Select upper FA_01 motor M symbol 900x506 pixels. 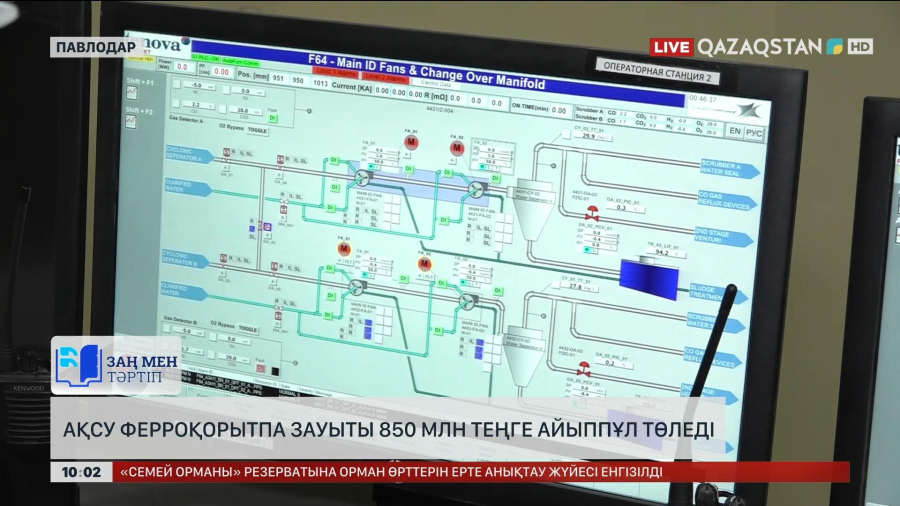pyautogui.click(x=411, y=142)
